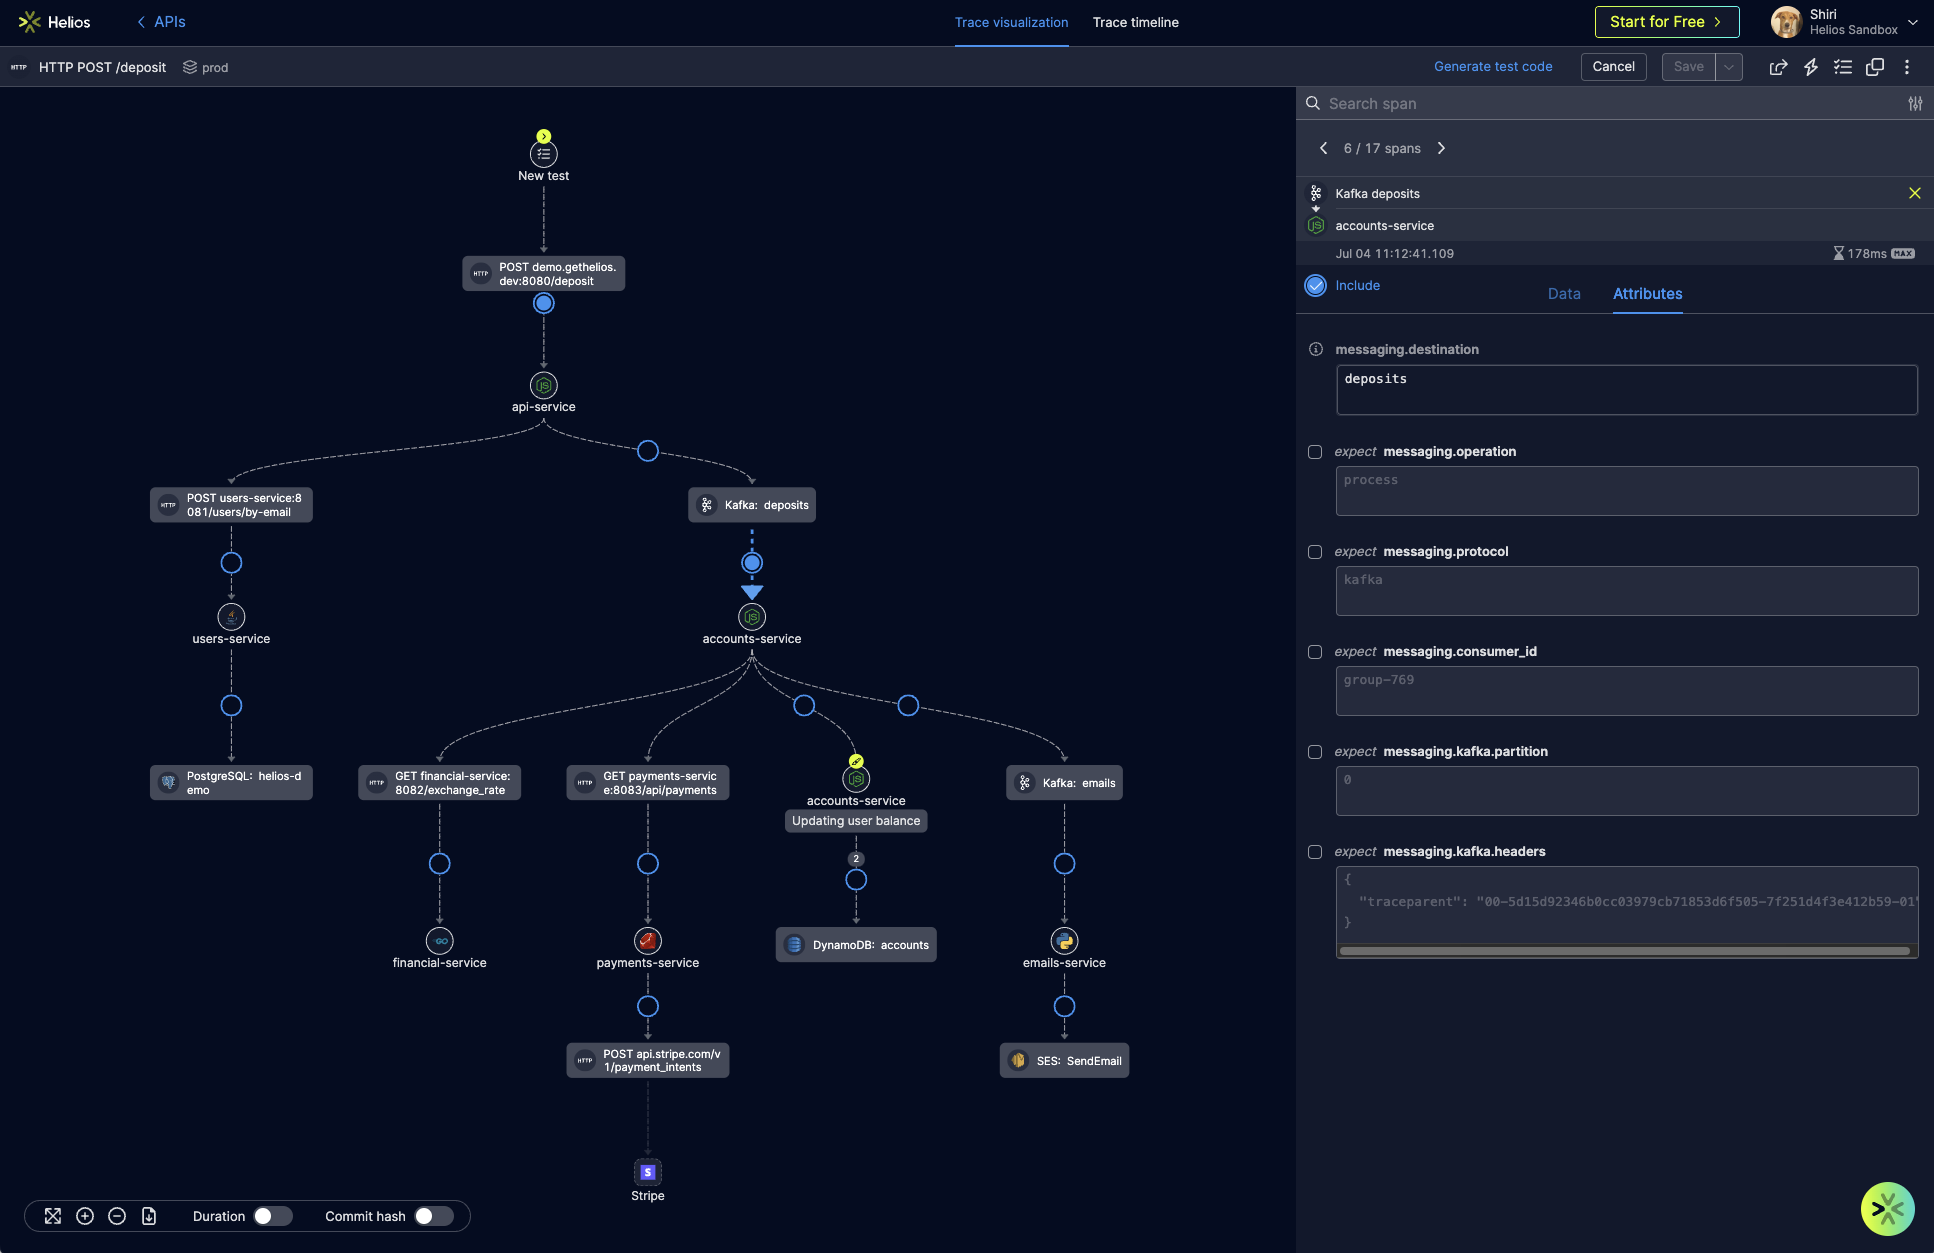Switch to the Data tab
The width and height of the screenshot is (1934, 1253).
tap(1564, 294)
